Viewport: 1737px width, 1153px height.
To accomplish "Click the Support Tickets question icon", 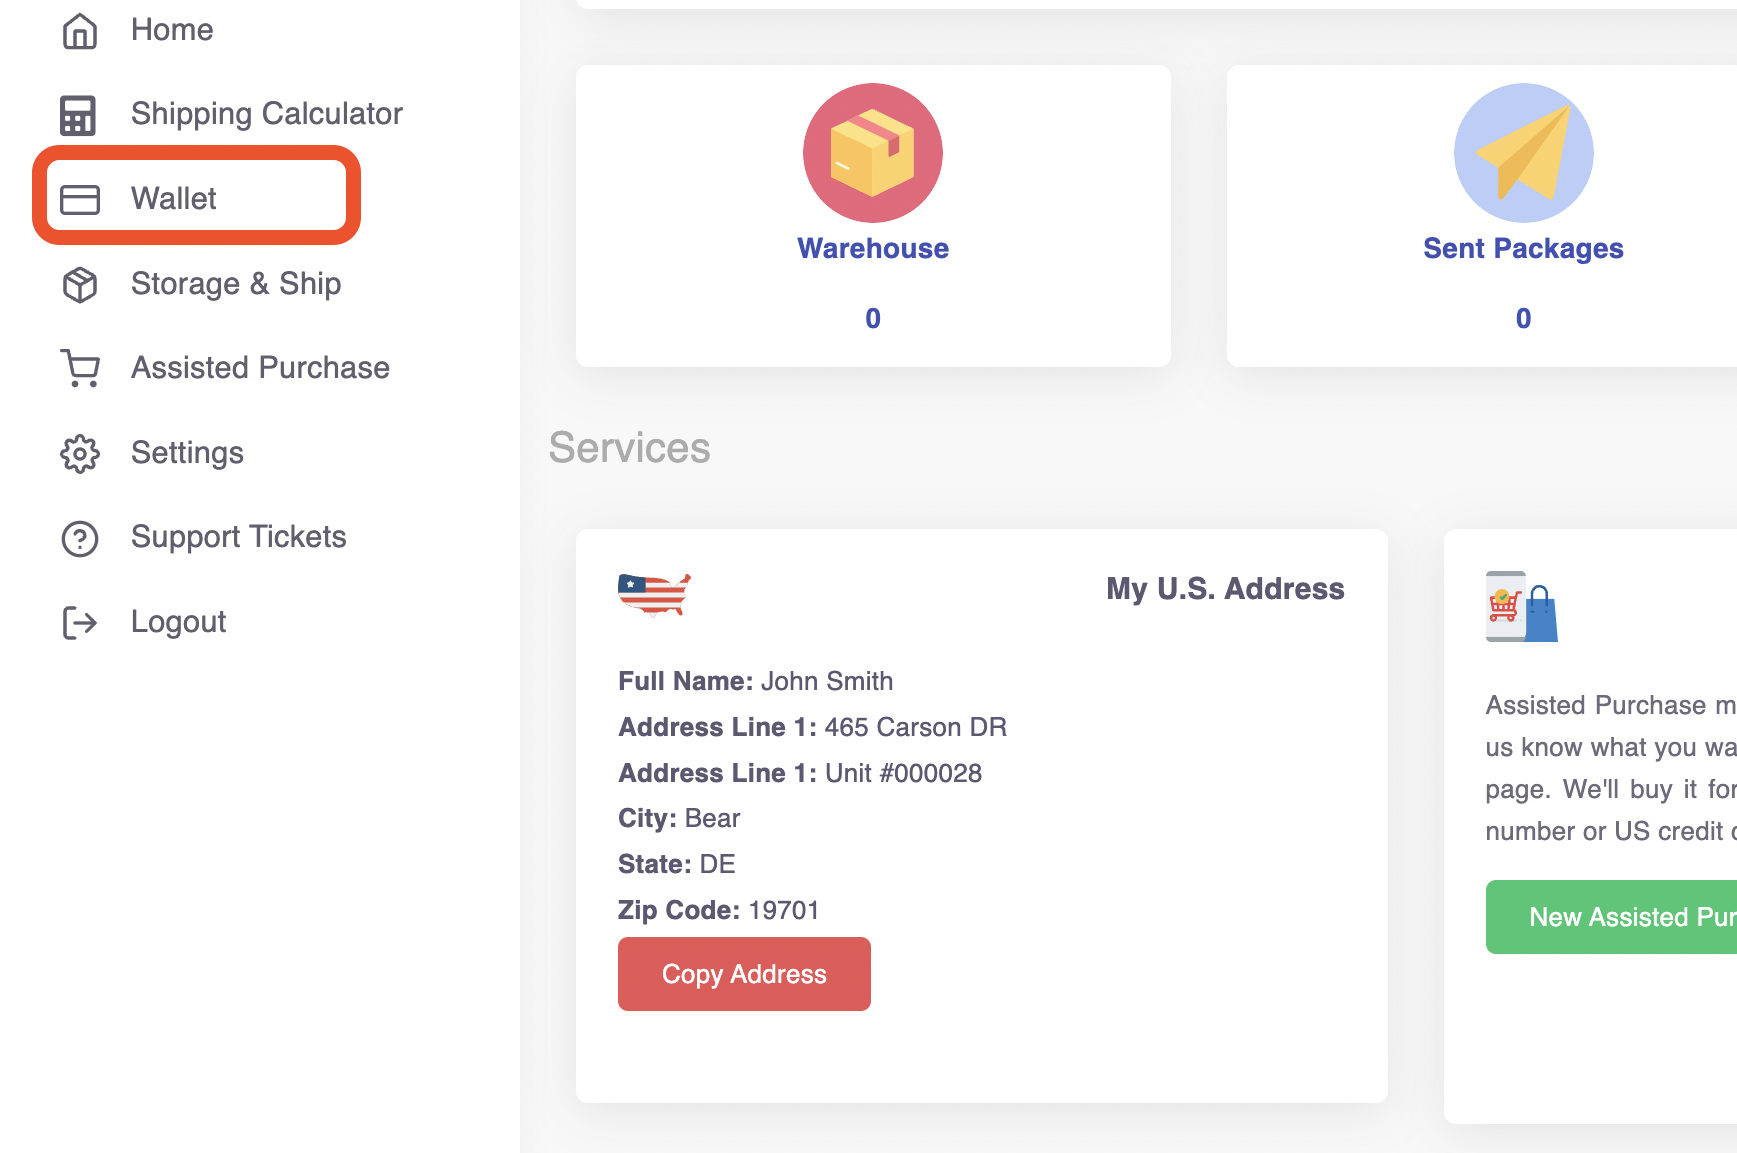I will pos(80,538).
